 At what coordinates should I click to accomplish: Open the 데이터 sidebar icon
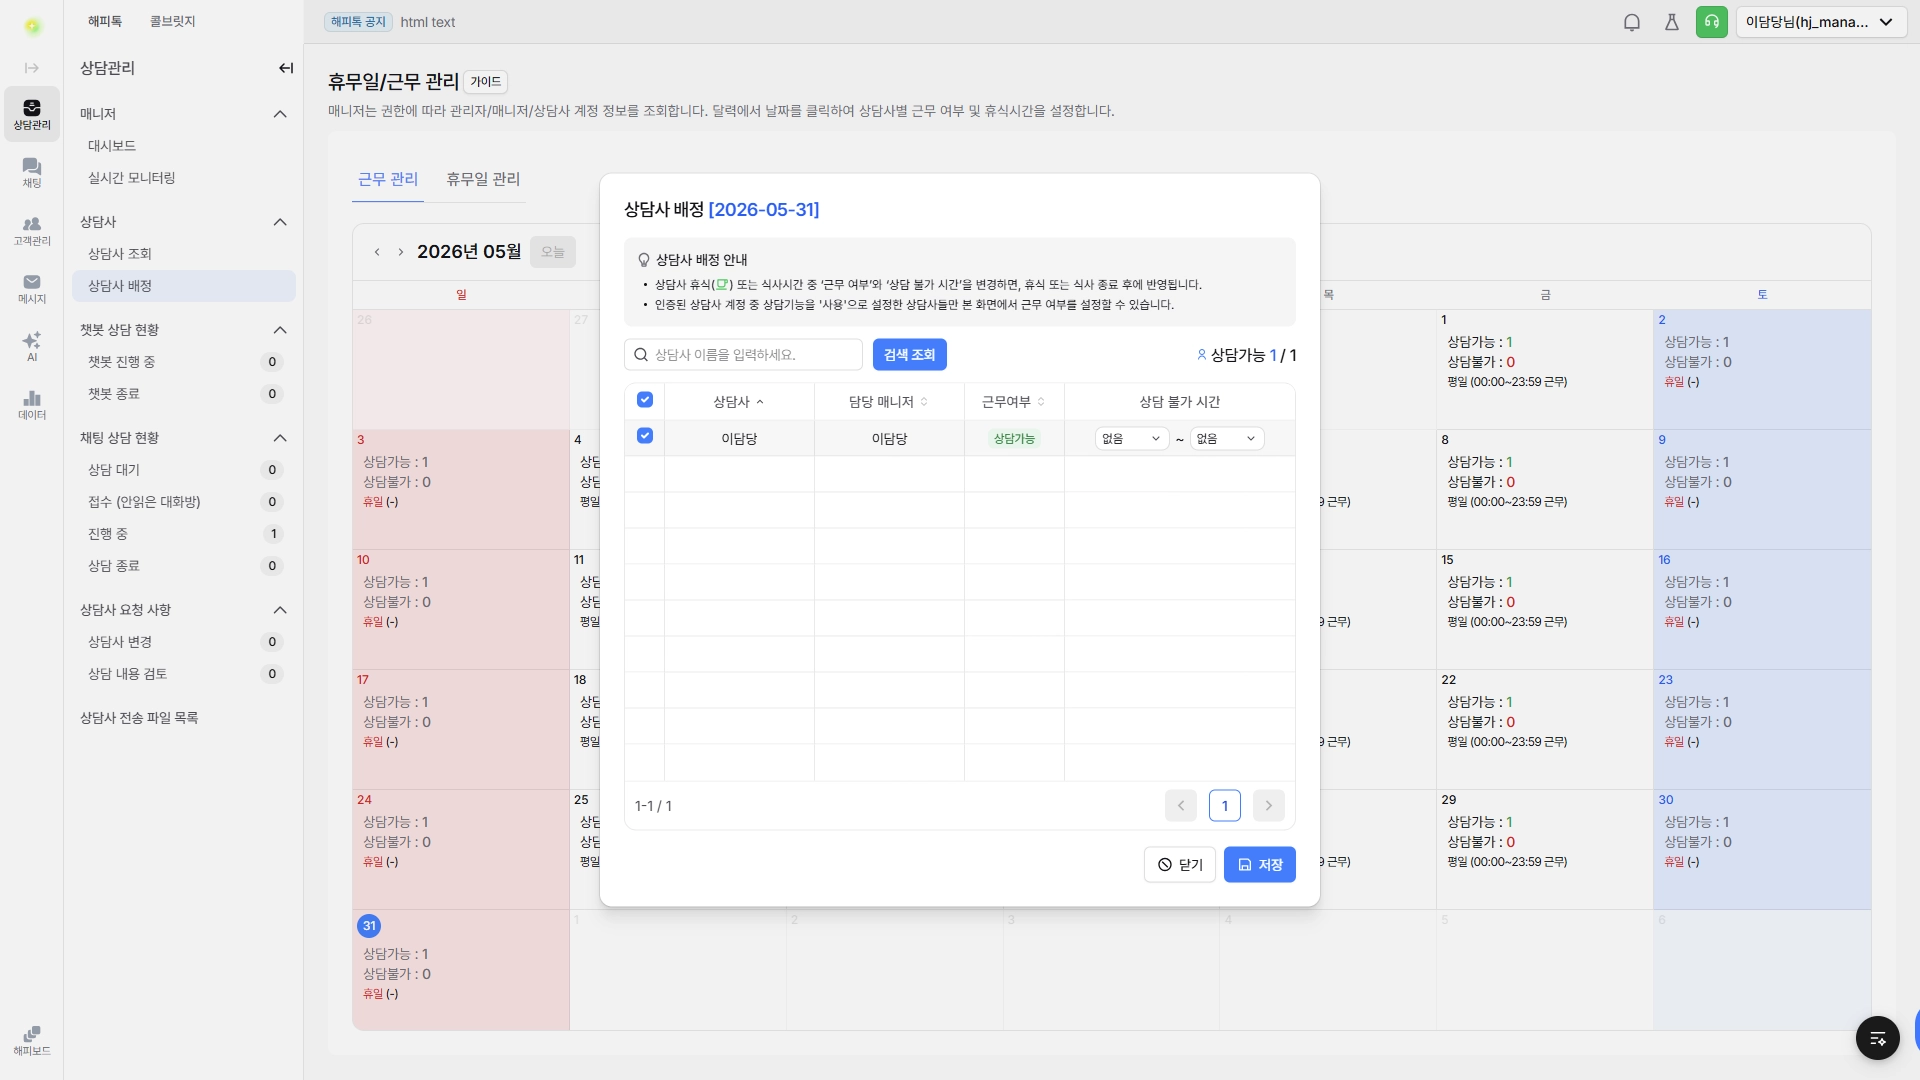click(32, 404)
